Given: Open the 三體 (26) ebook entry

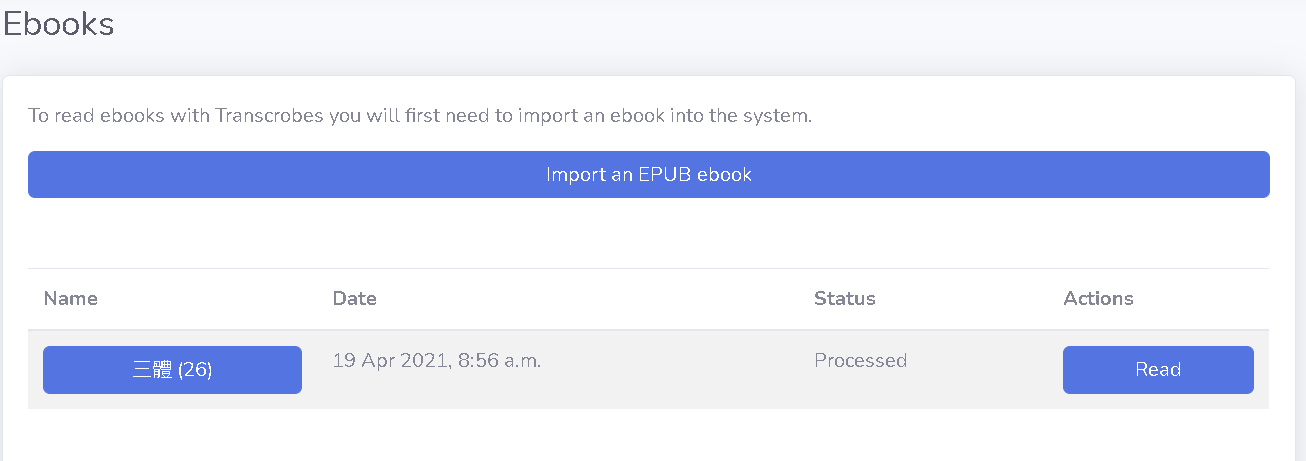Looking at the screenshot, I should click(x=172, y=370).
